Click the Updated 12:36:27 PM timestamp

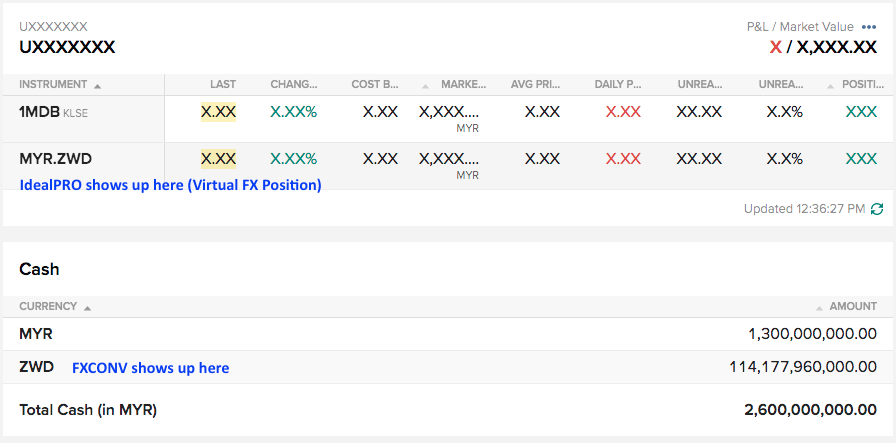coord(805,209)
